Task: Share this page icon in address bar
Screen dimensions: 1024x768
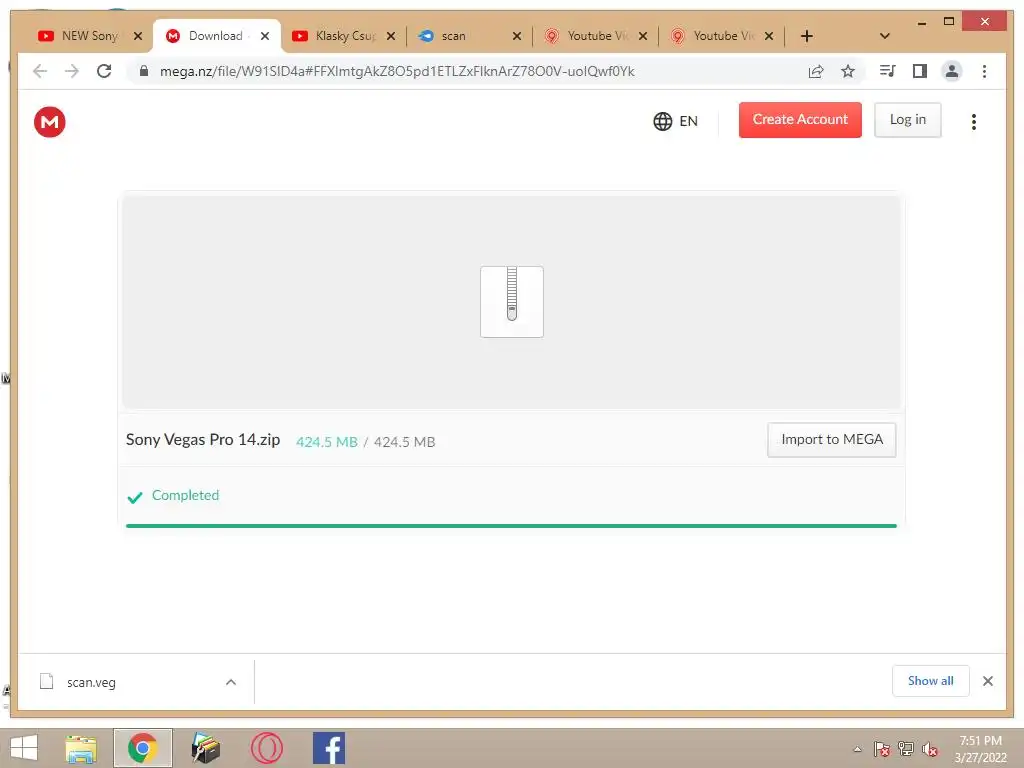Action: tap(816, 71)
